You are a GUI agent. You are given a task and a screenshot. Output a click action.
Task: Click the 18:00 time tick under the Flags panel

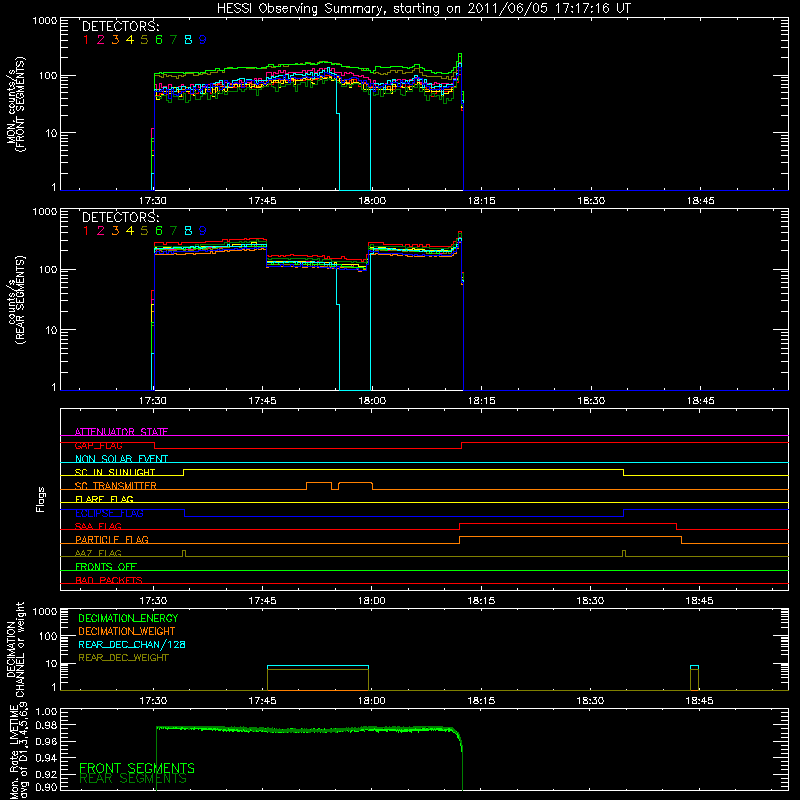(x=371, y=601)
